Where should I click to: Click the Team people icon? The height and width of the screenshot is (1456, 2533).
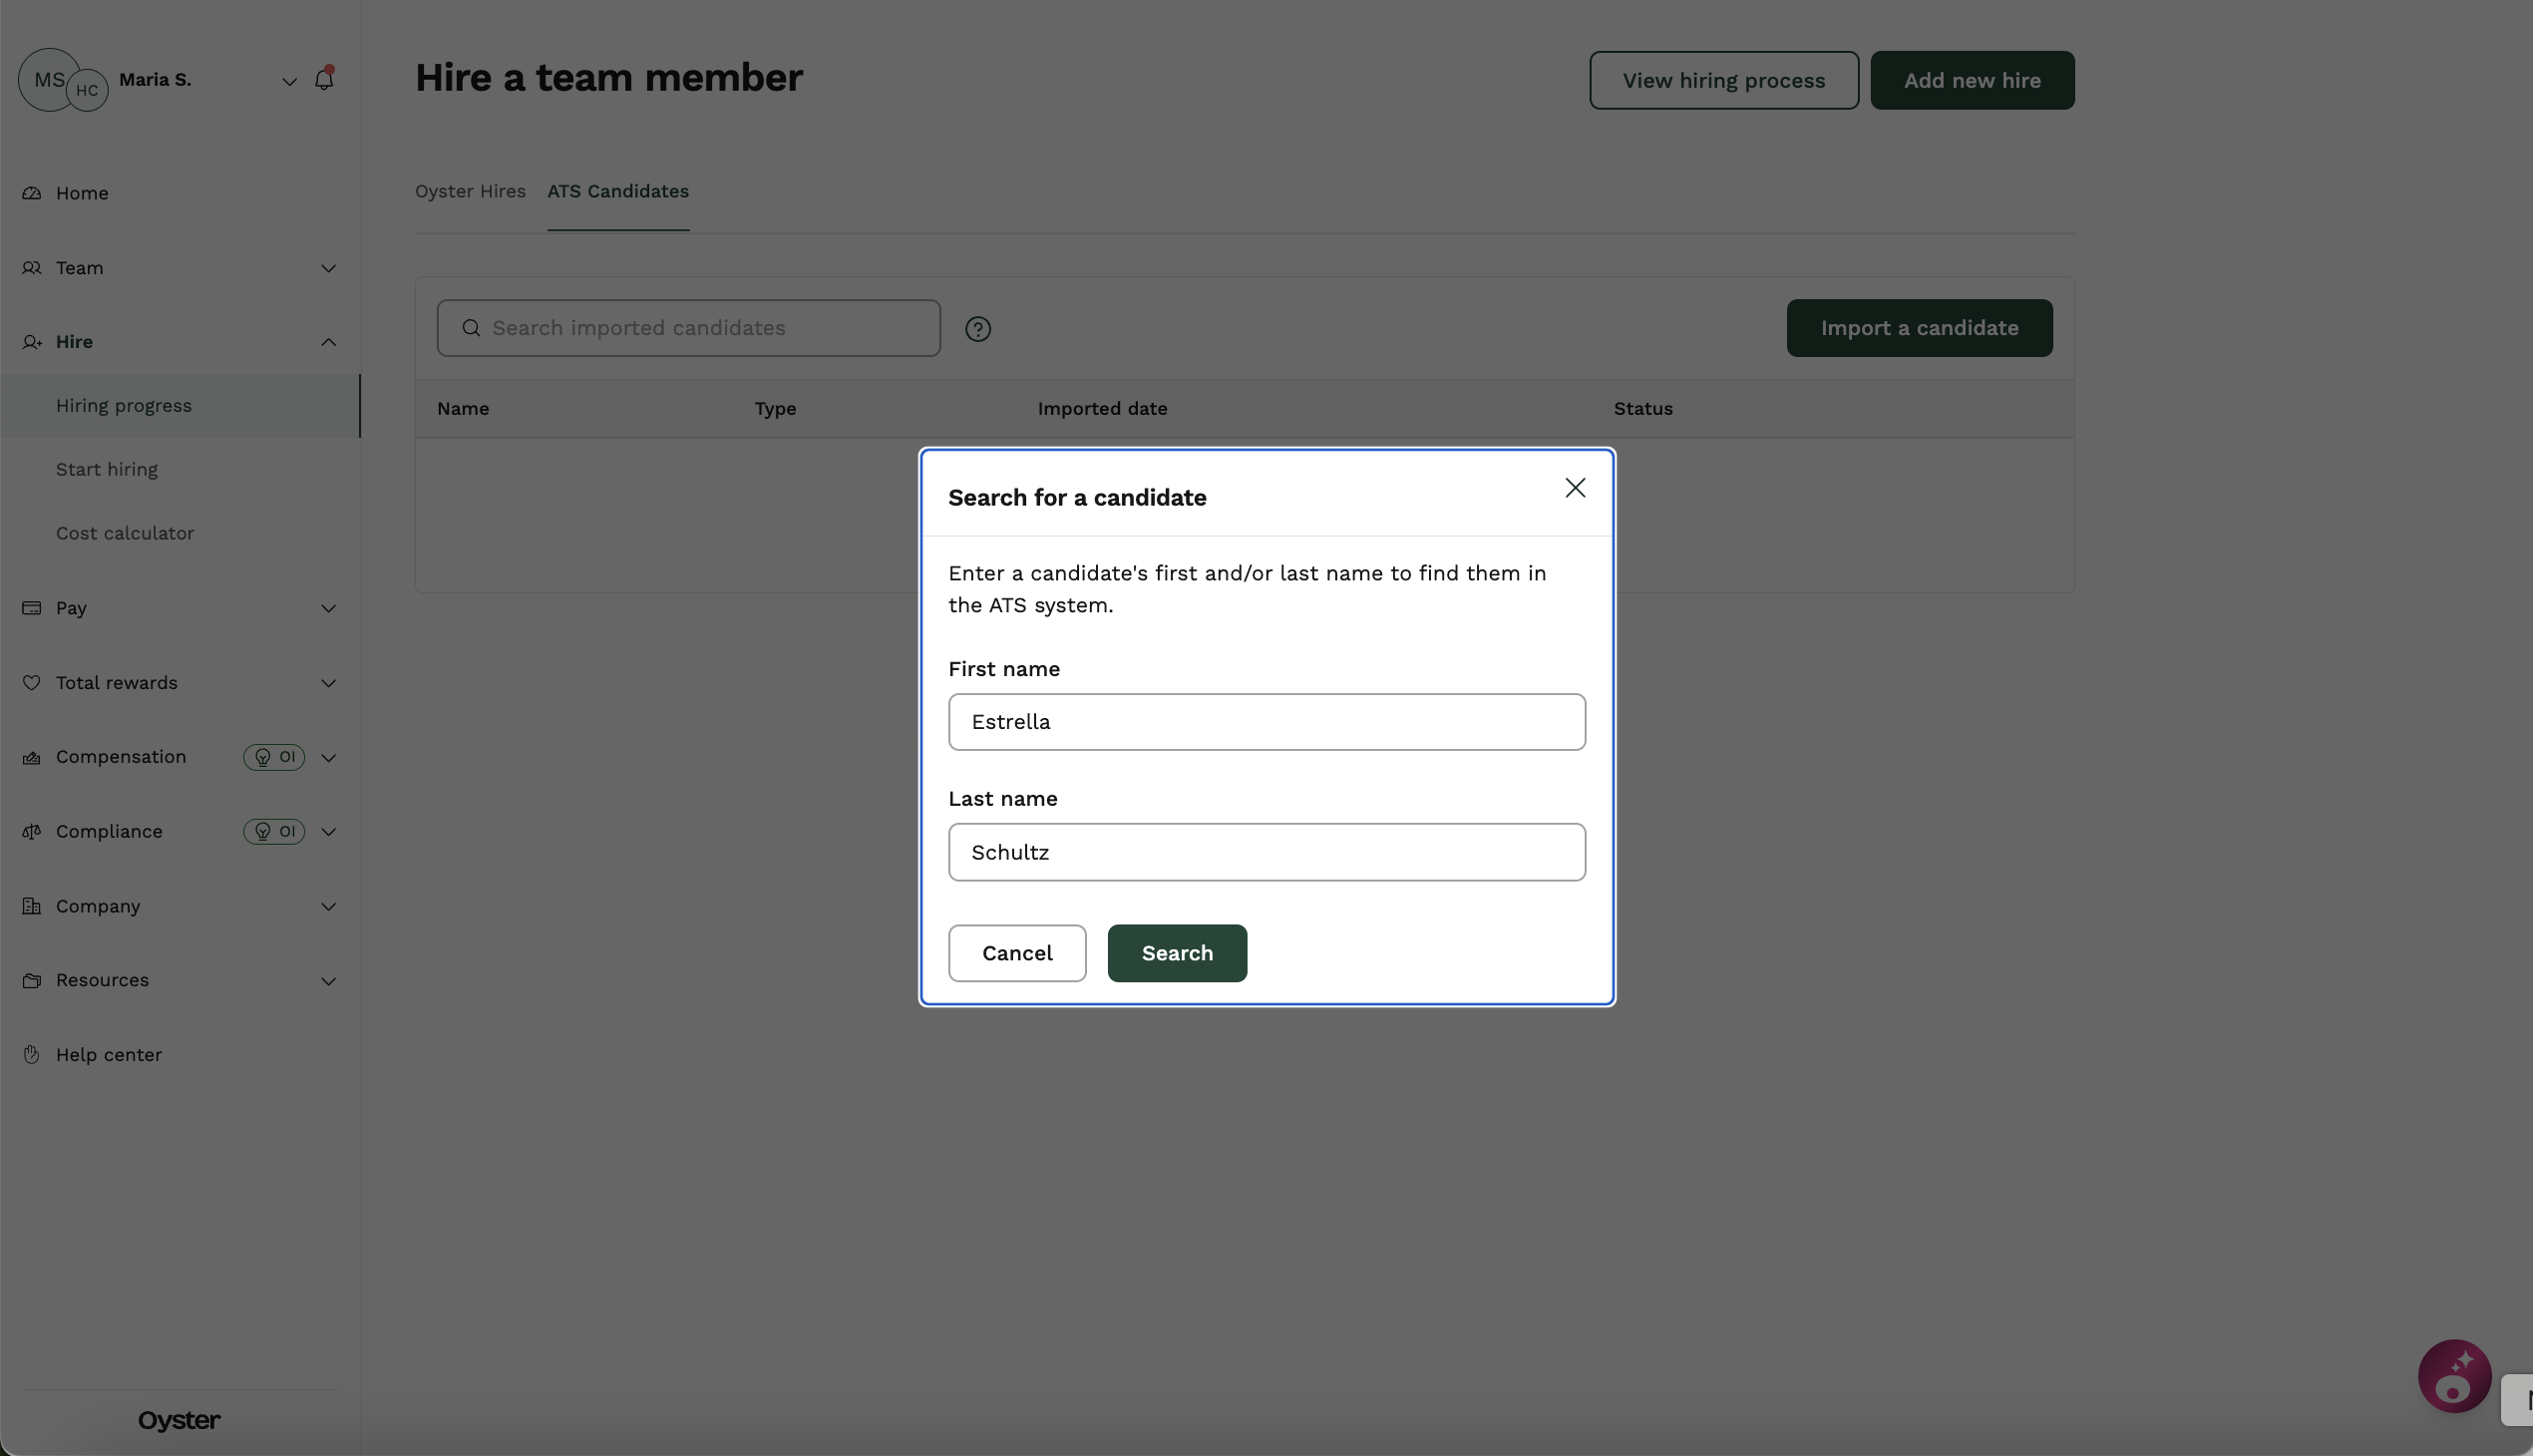pyautogui.click(x=32, y=268)
